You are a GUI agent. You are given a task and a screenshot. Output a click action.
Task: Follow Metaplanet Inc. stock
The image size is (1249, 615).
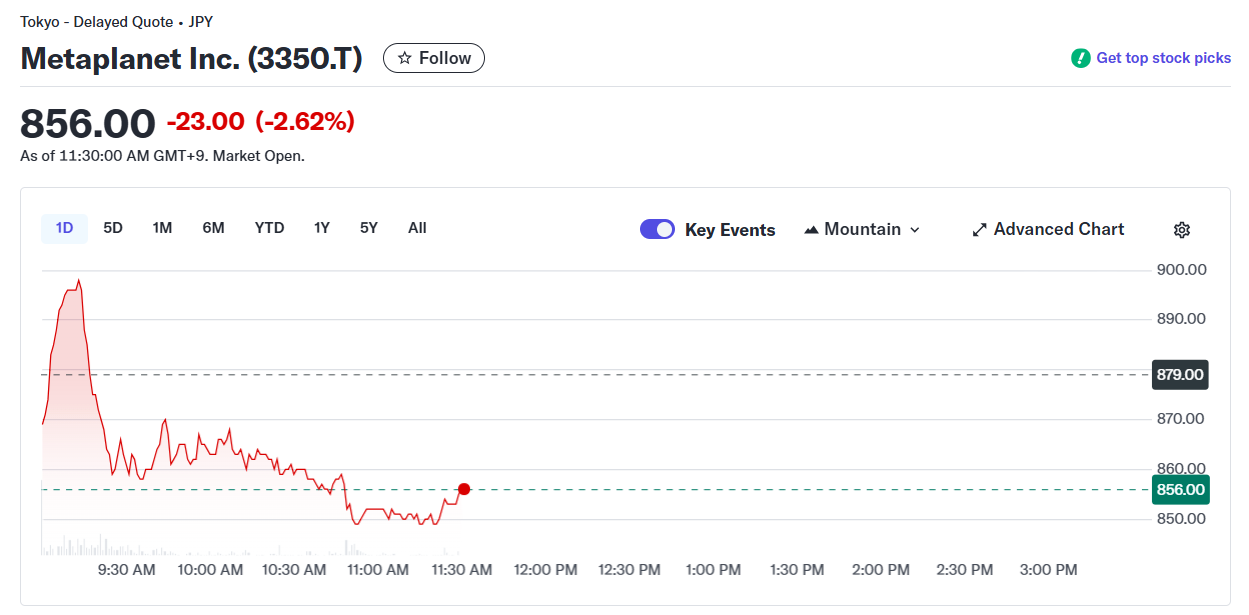click(434, 58)
